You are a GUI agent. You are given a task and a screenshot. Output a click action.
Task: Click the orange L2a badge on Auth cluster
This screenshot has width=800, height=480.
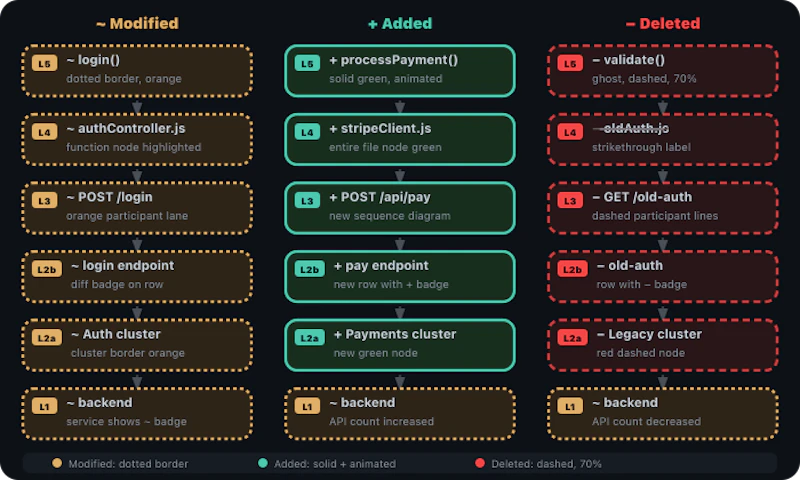click(x=47, y=338)
